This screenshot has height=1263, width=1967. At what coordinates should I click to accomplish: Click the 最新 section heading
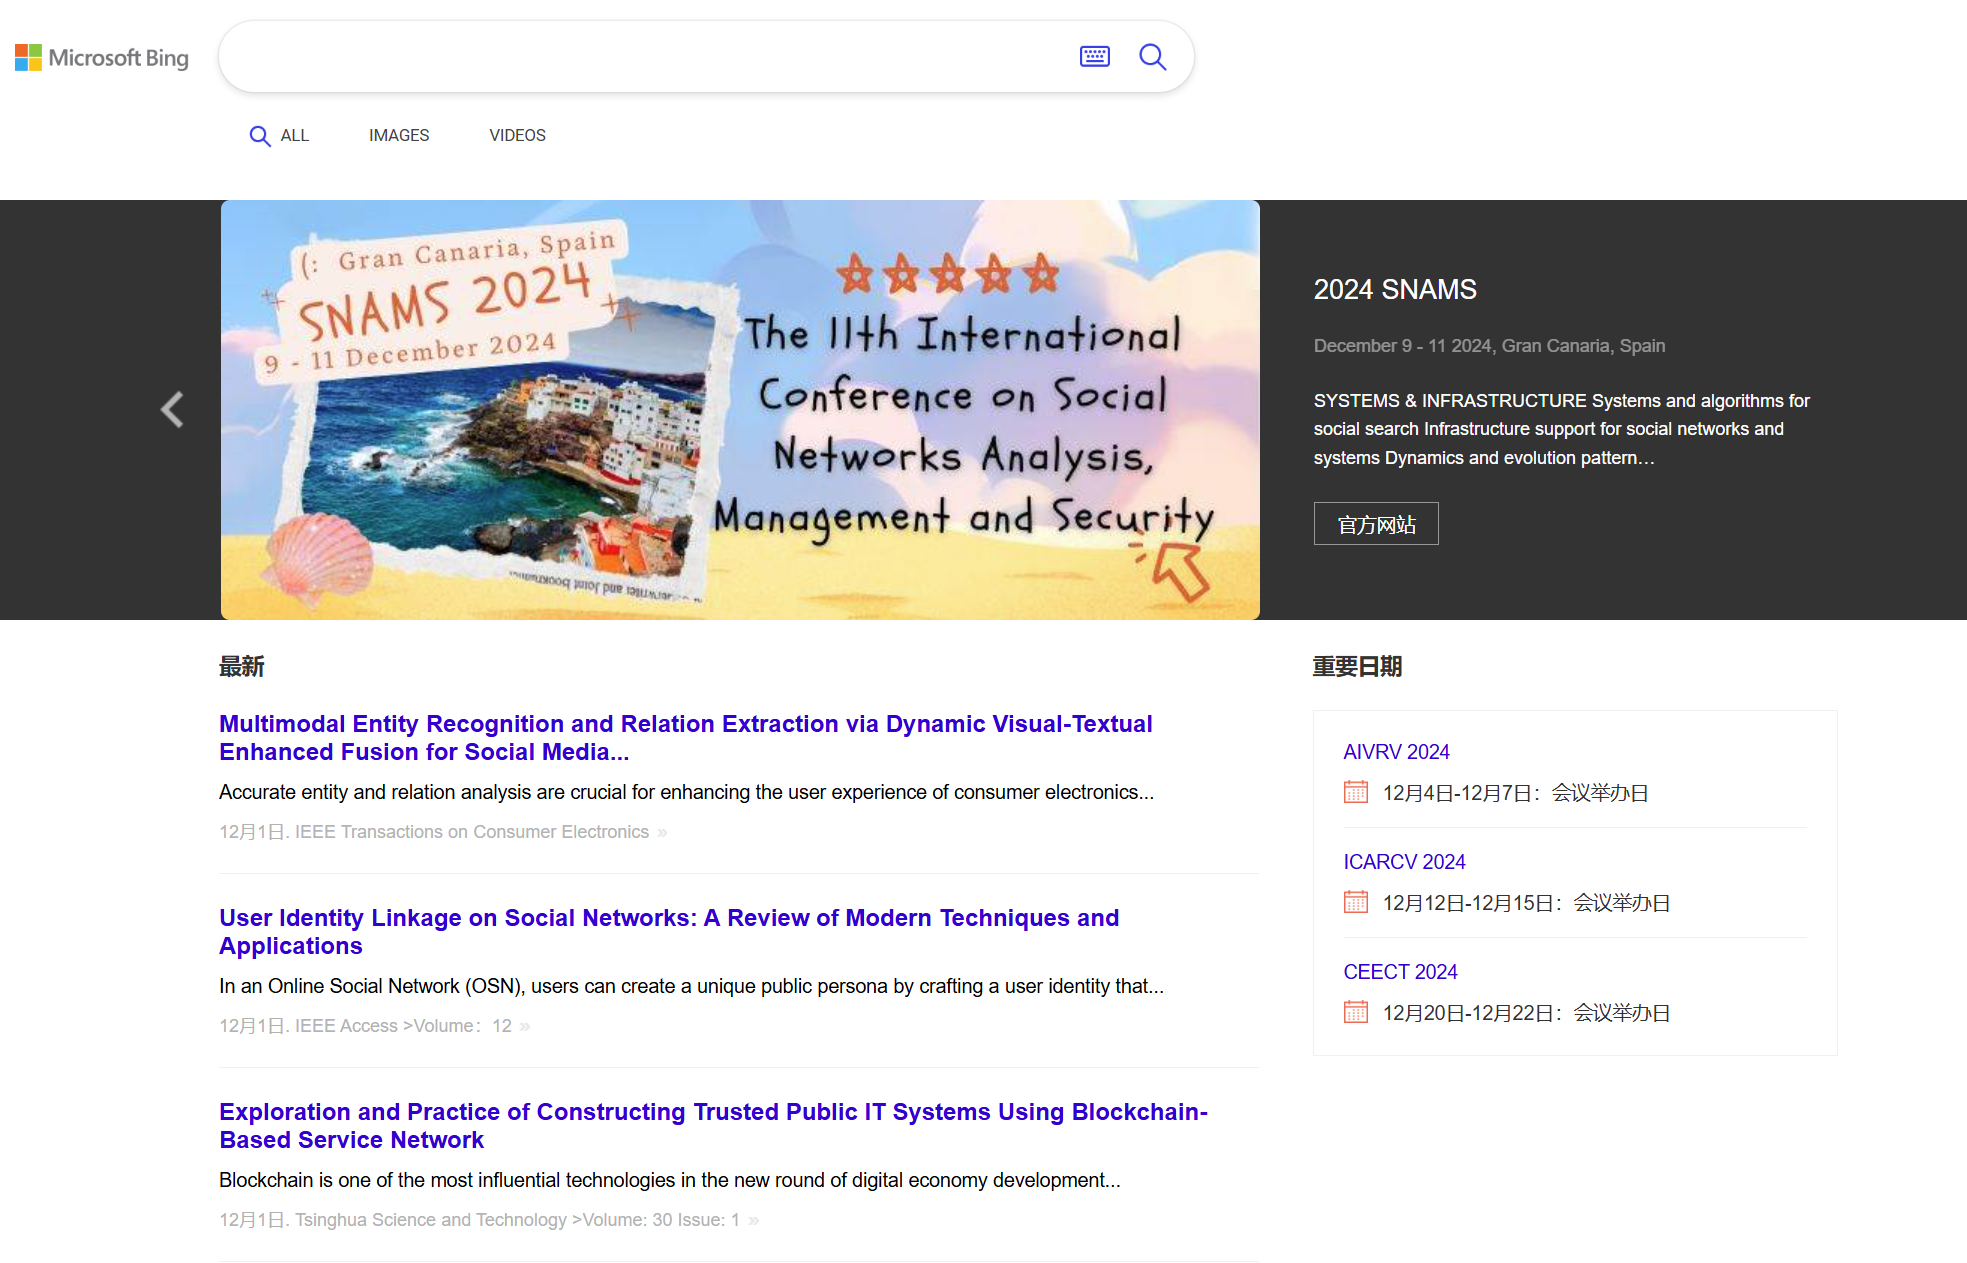pos(242,667)
